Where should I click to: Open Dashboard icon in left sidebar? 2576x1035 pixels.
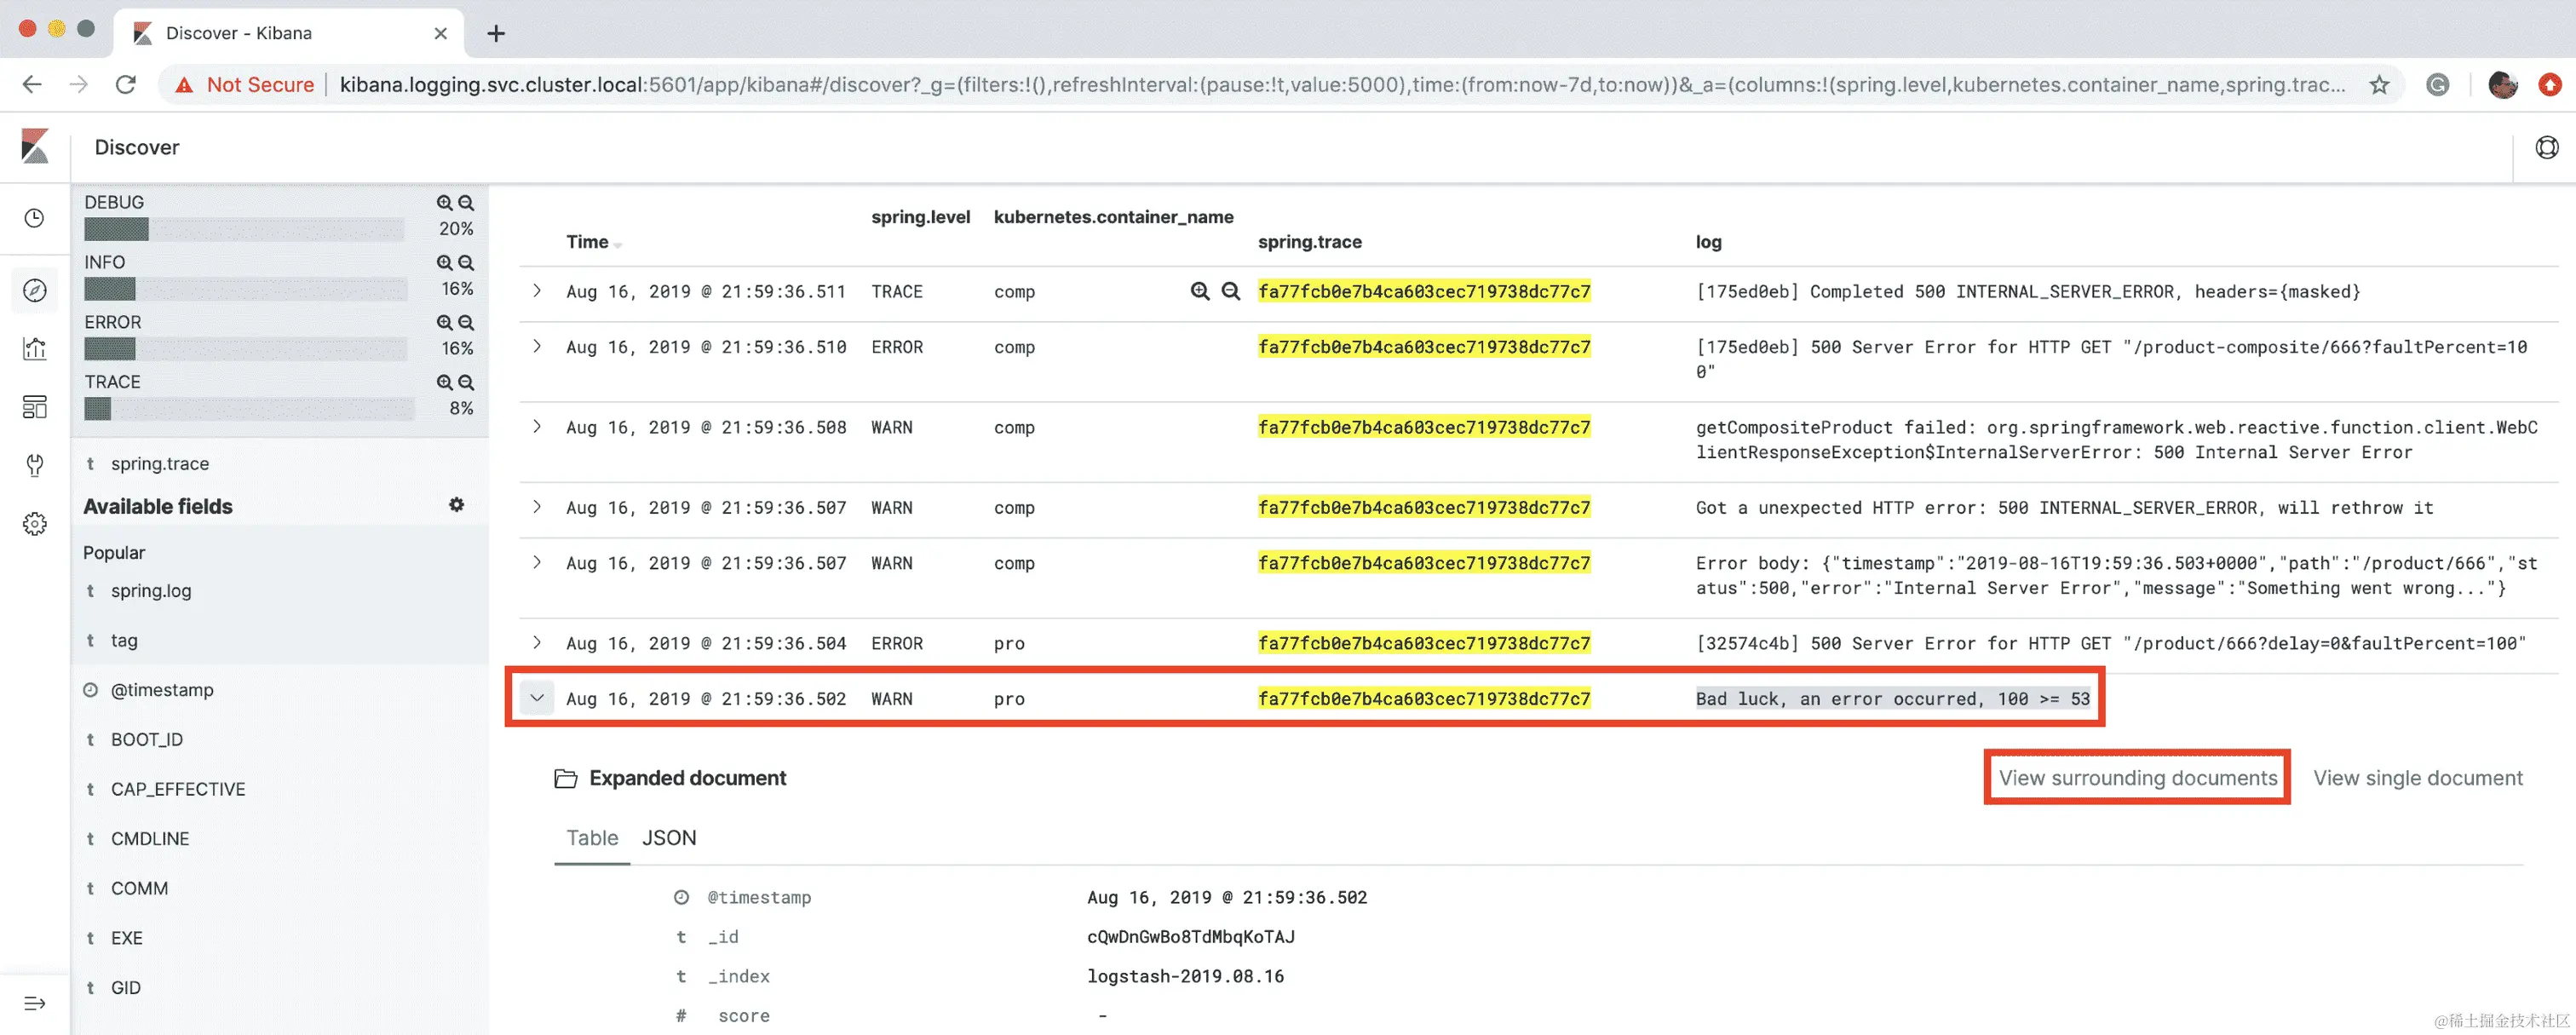pos(35,407)
